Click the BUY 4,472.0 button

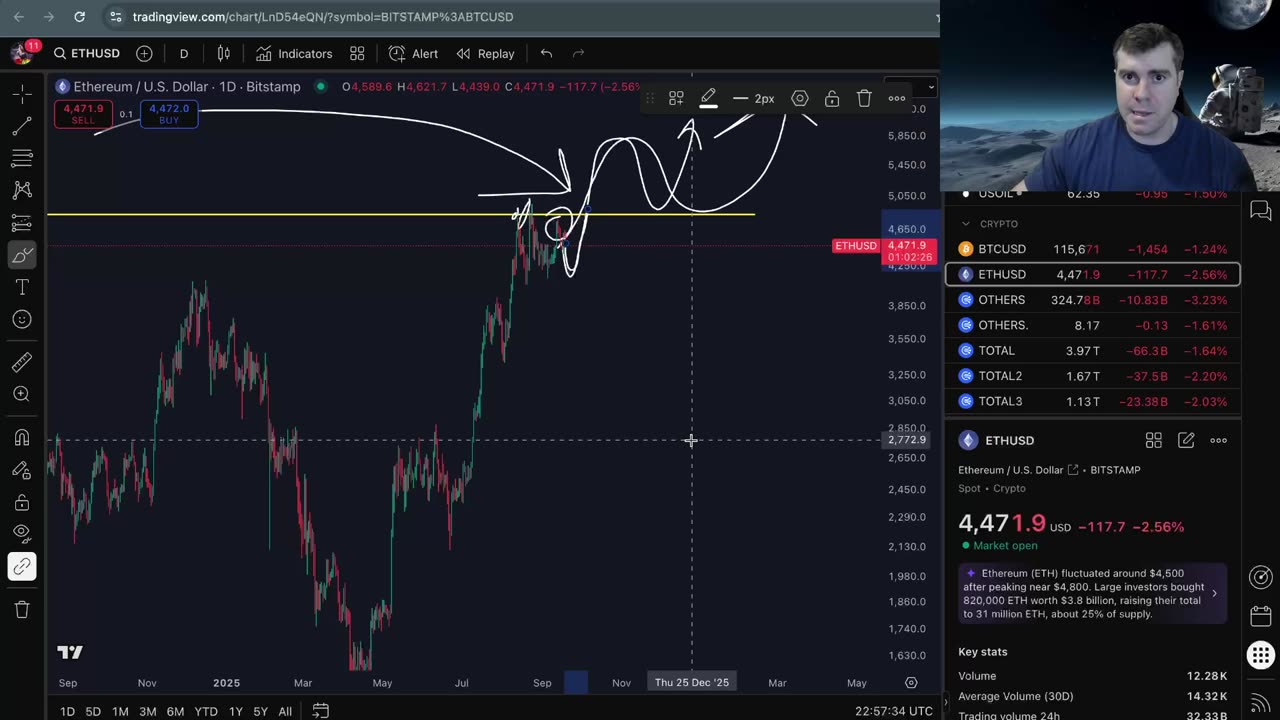169,114
